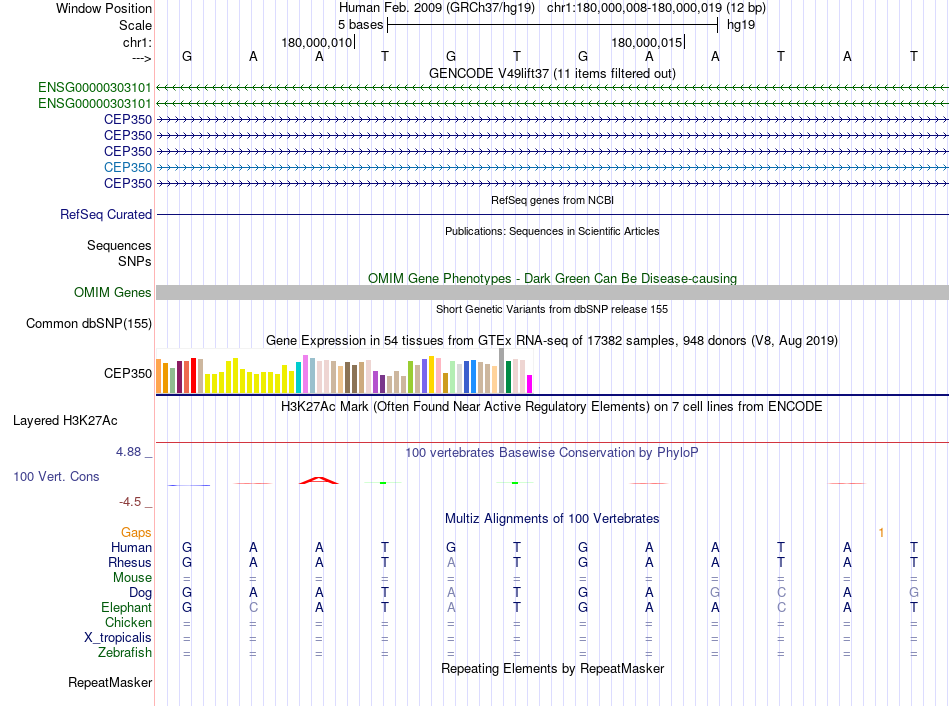950x706 pixels.
Task: Click the Multiz Alignments of 100 Vertebrates title
Action: [x=552, y=519]
